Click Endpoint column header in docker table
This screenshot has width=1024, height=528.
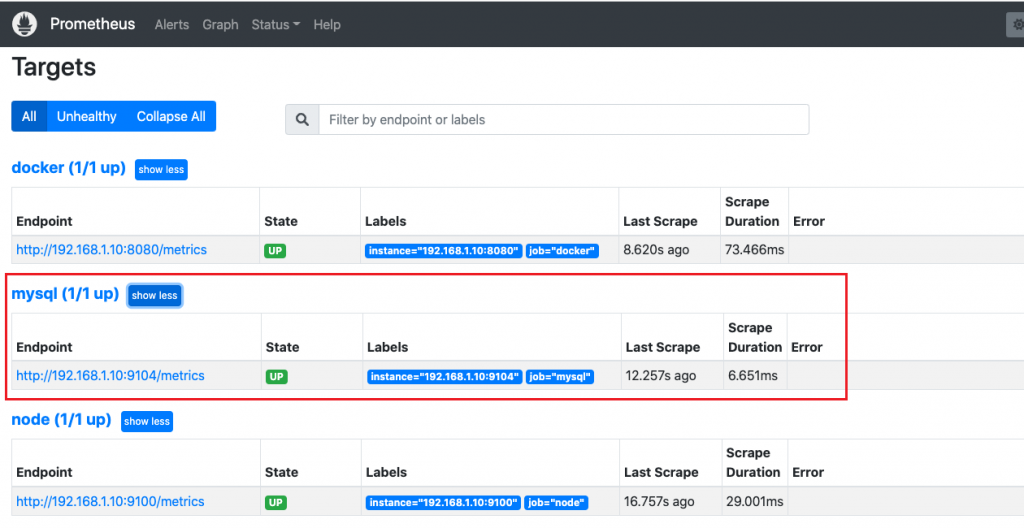click(44, 222)
